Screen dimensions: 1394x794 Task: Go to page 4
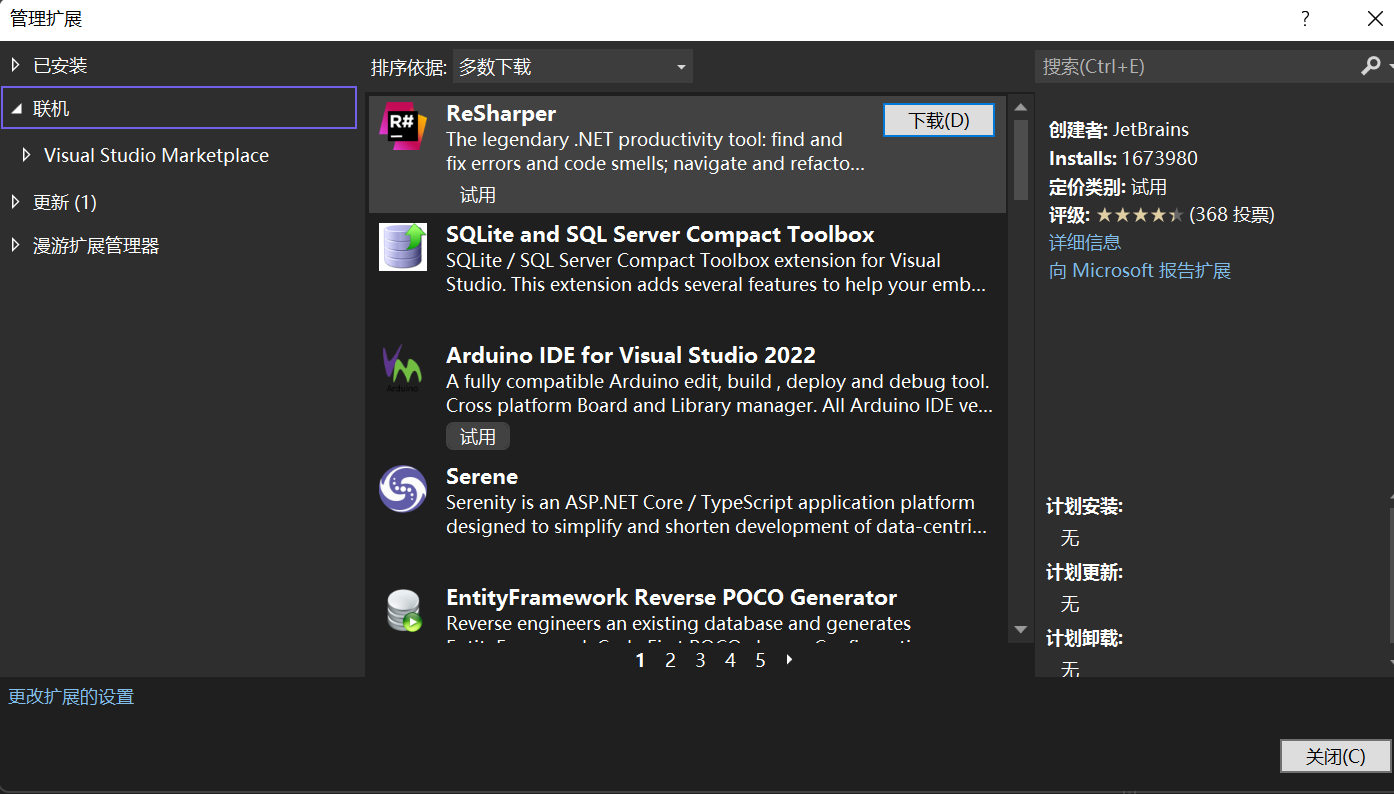tap(730, 660)
